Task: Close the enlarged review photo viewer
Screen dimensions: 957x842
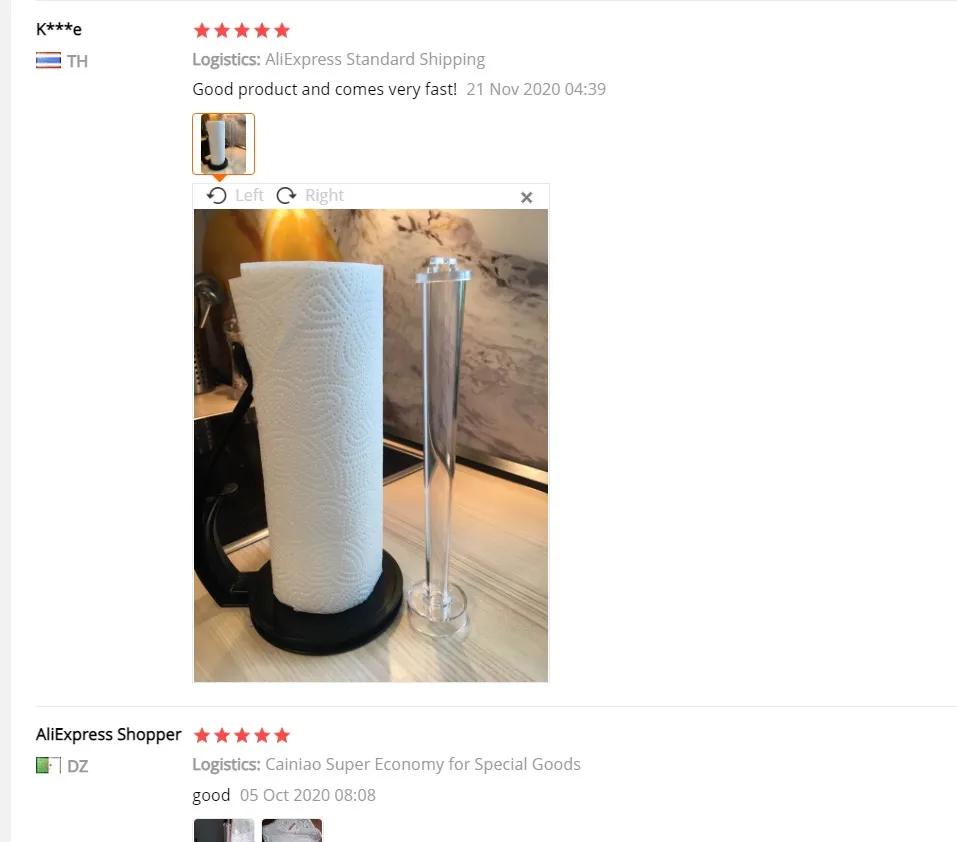Action: [x=527, y=197]
